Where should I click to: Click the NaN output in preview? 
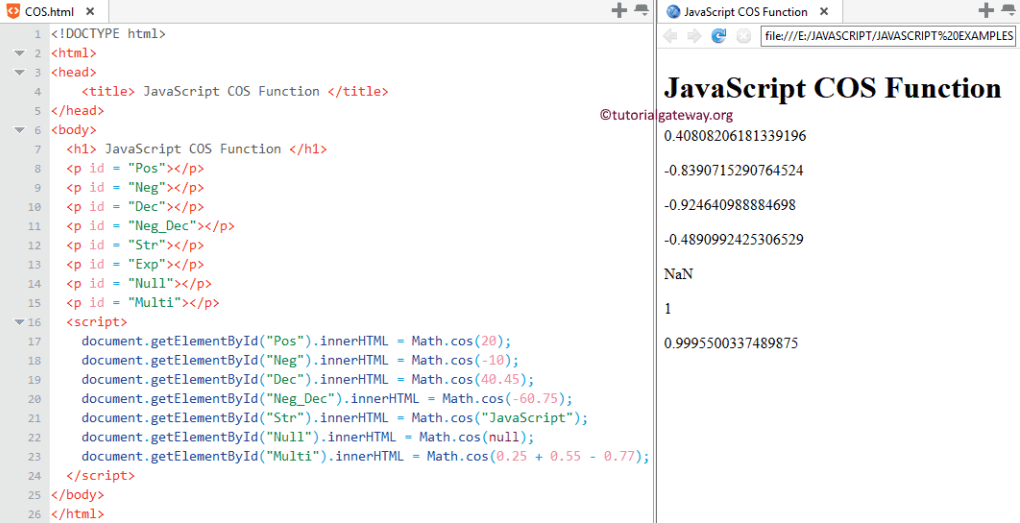click(678, 274)
